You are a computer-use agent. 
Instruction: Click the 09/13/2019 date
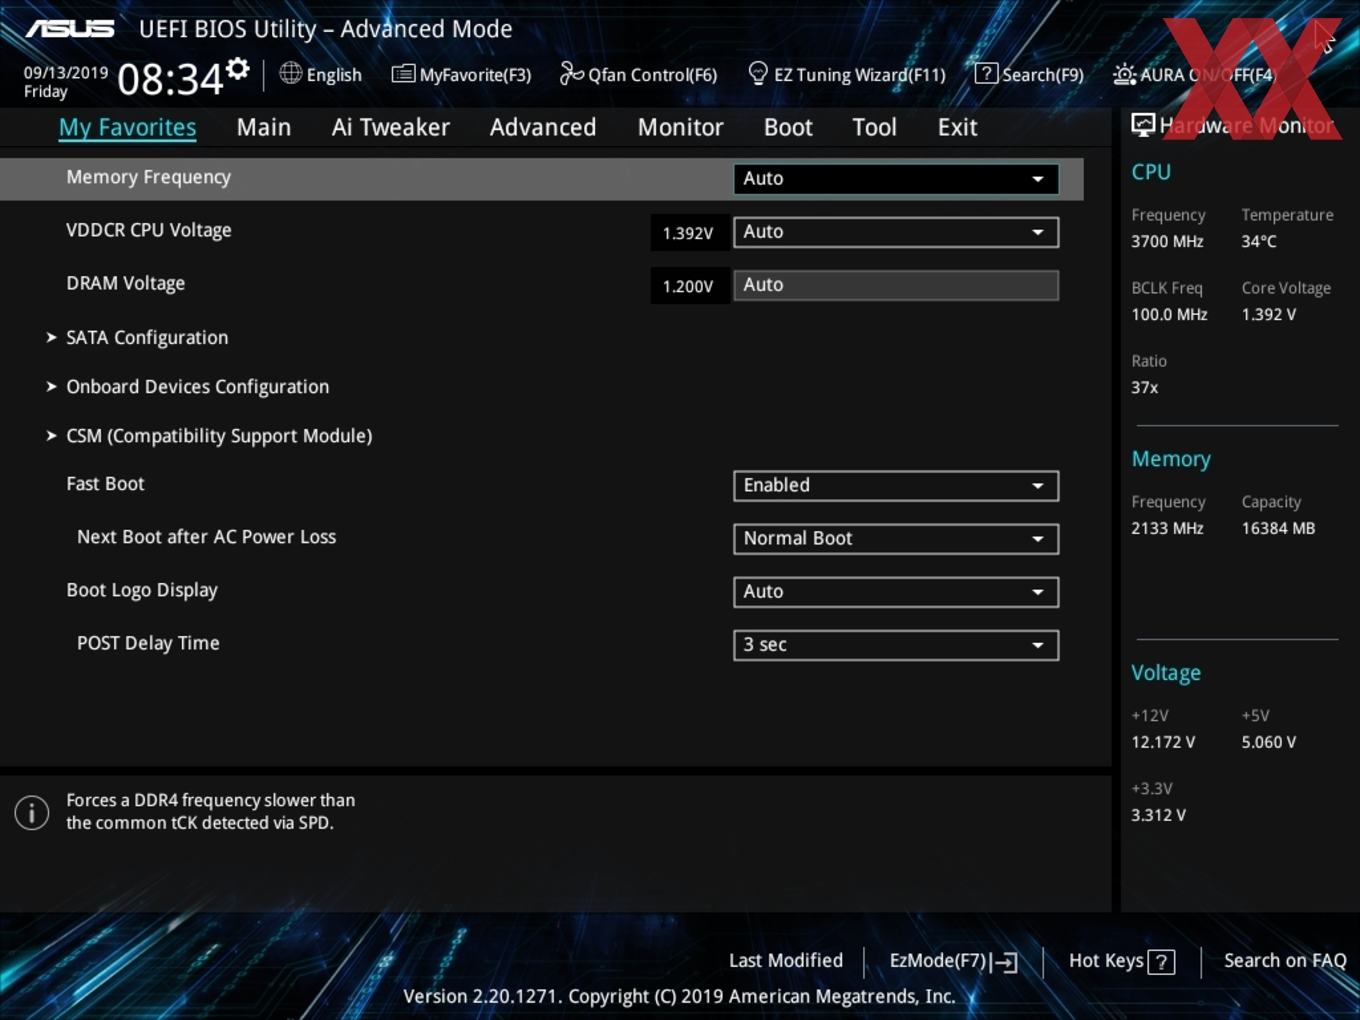click(x=66, y=73)
